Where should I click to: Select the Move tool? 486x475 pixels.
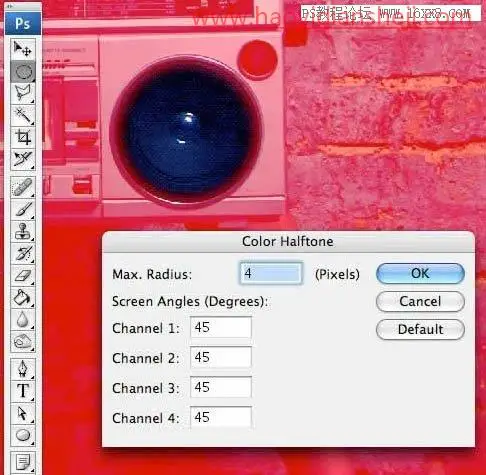[x=23, y=49]
